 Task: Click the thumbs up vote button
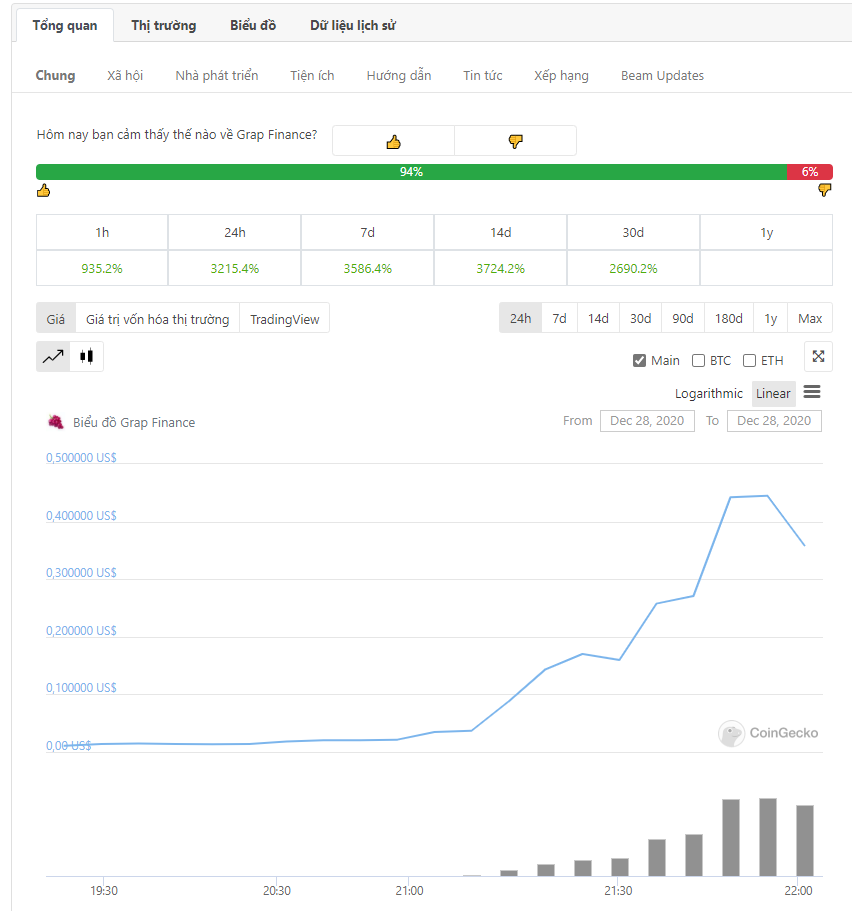click(x=393, y=141)
